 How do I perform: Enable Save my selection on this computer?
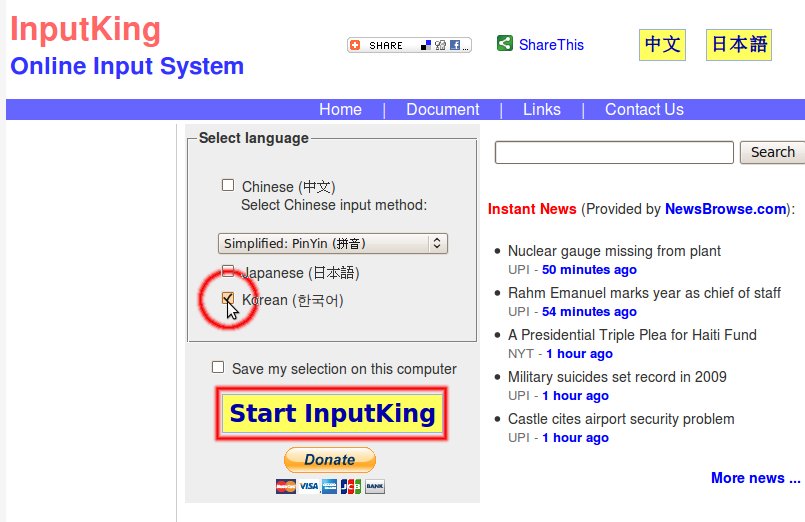[x=218, y=368]
